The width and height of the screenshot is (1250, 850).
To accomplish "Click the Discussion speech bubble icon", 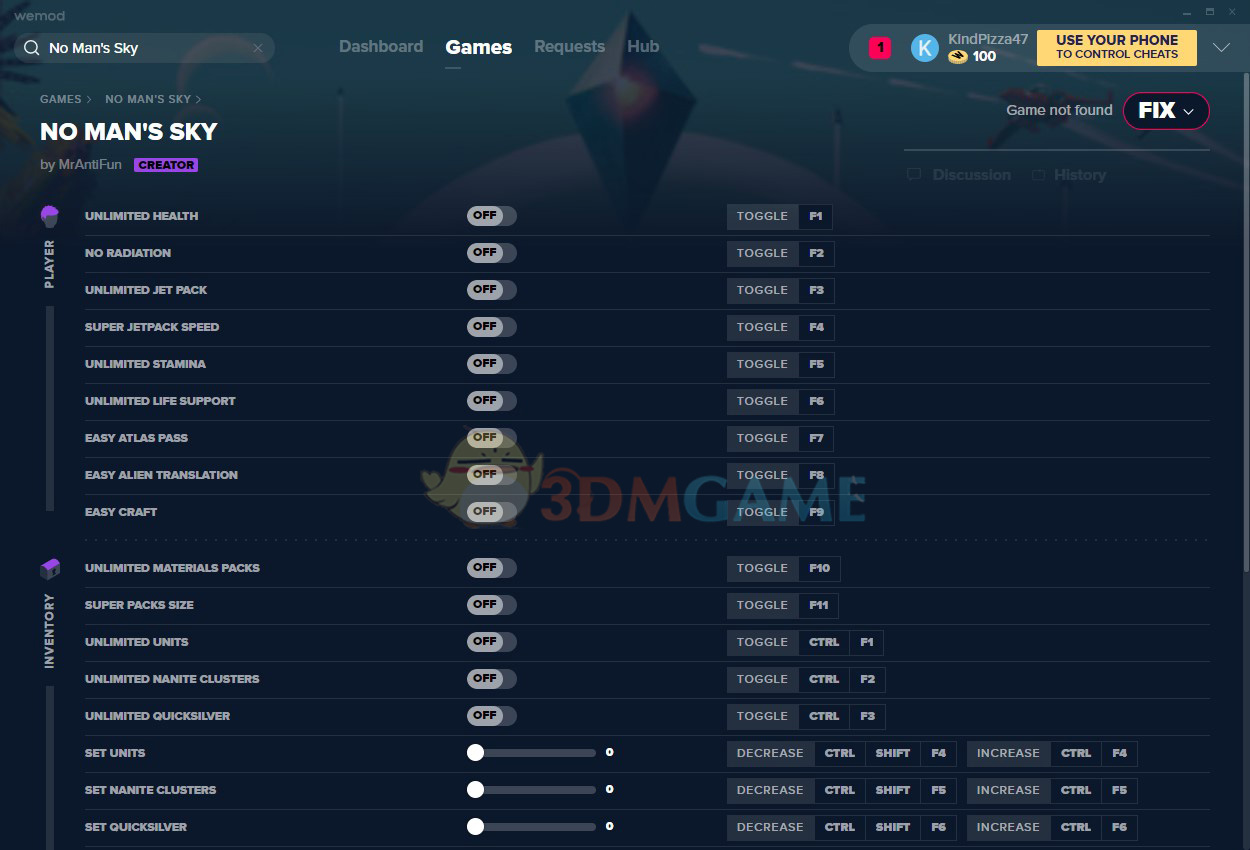I will (914, 175).
